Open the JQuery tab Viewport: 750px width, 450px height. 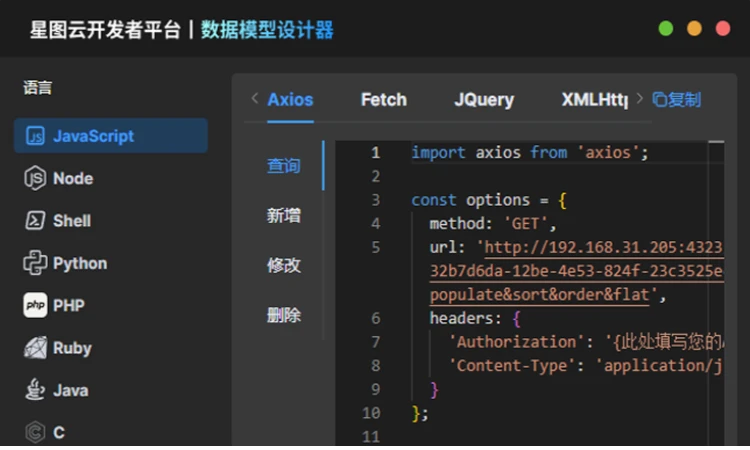pos(484,99)
